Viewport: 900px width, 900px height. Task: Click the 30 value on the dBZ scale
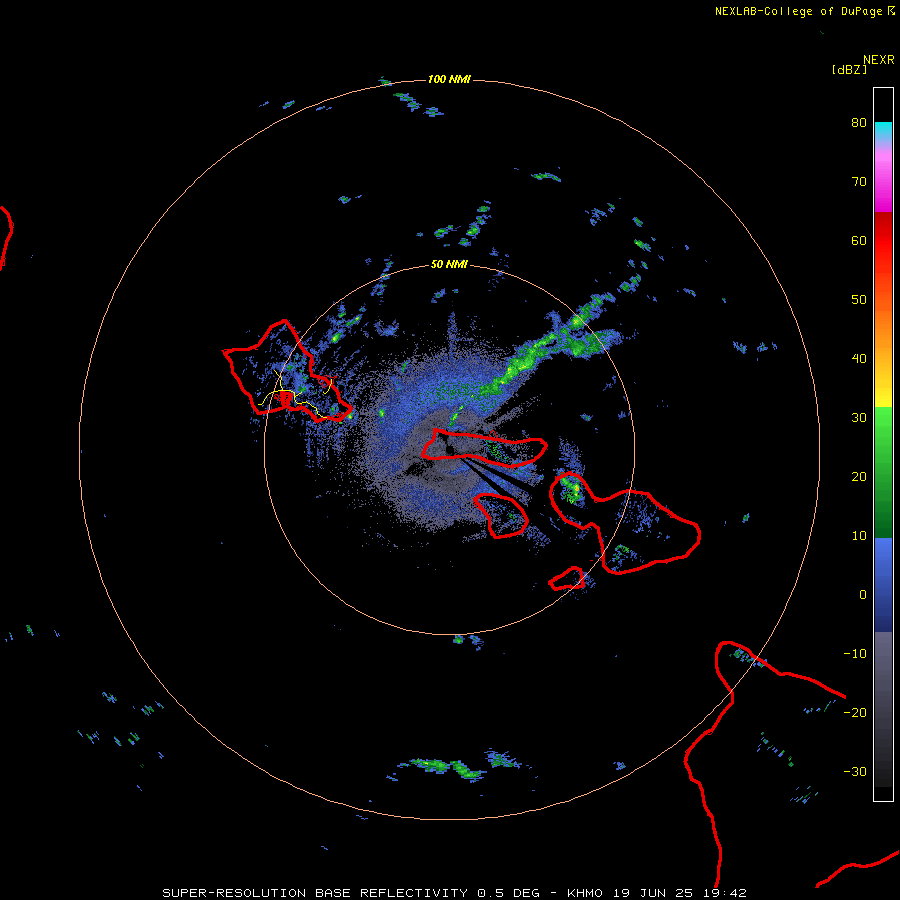859,418
